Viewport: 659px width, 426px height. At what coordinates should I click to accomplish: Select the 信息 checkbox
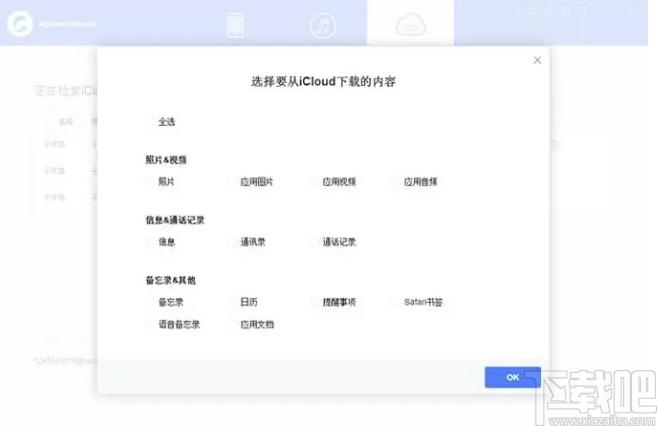[150, 242]
